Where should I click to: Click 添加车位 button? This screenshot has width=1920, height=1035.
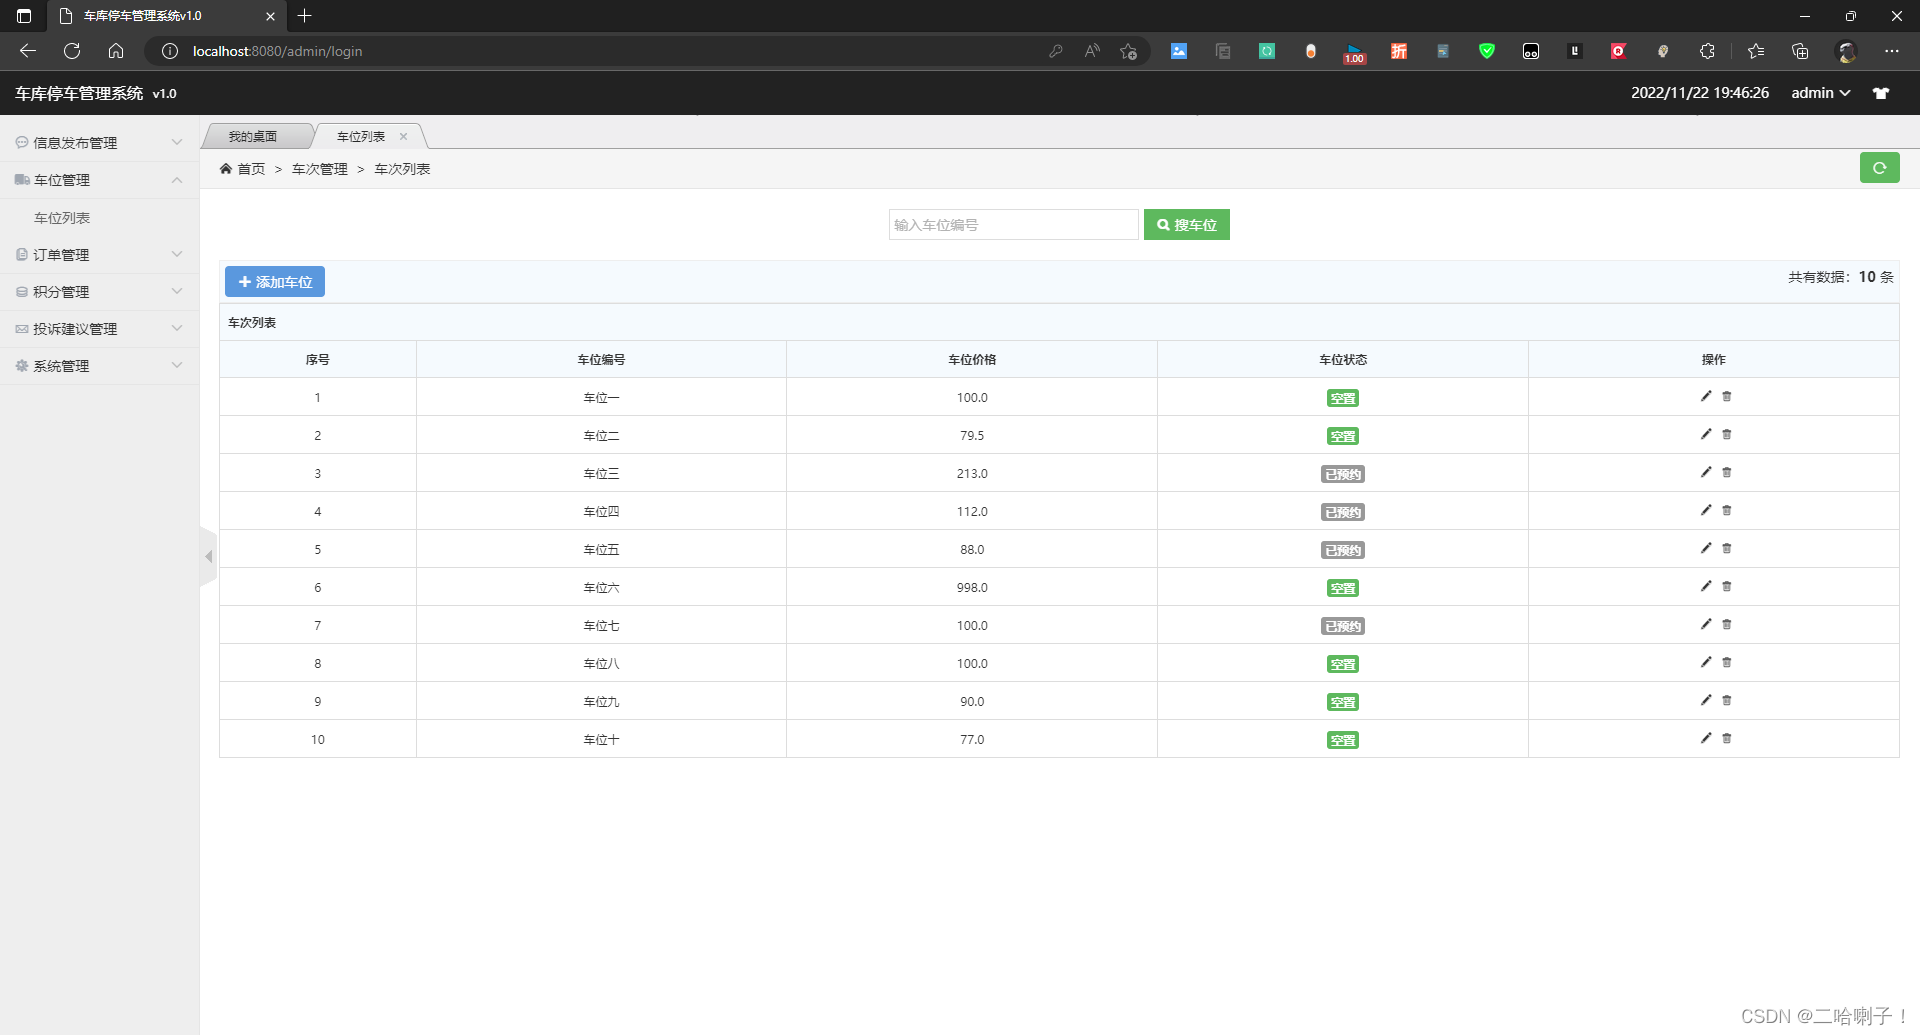point(275,282)
